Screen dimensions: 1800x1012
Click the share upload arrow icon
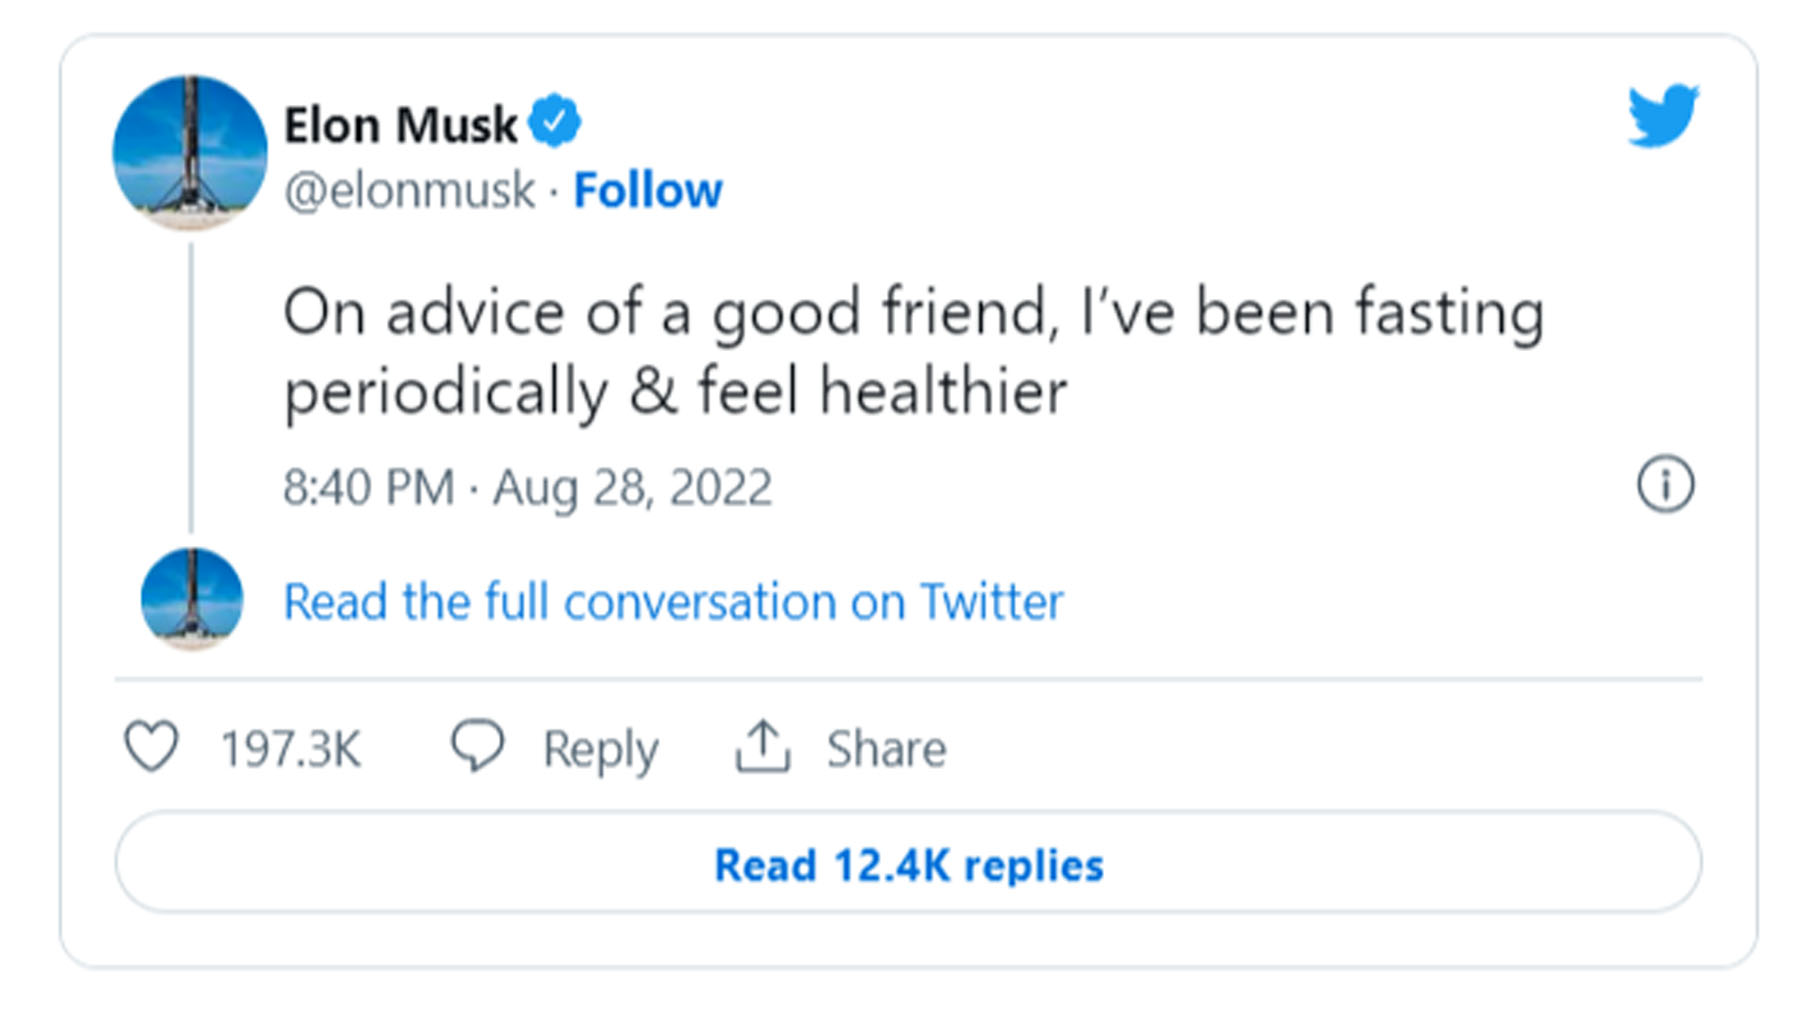point(762,747)
